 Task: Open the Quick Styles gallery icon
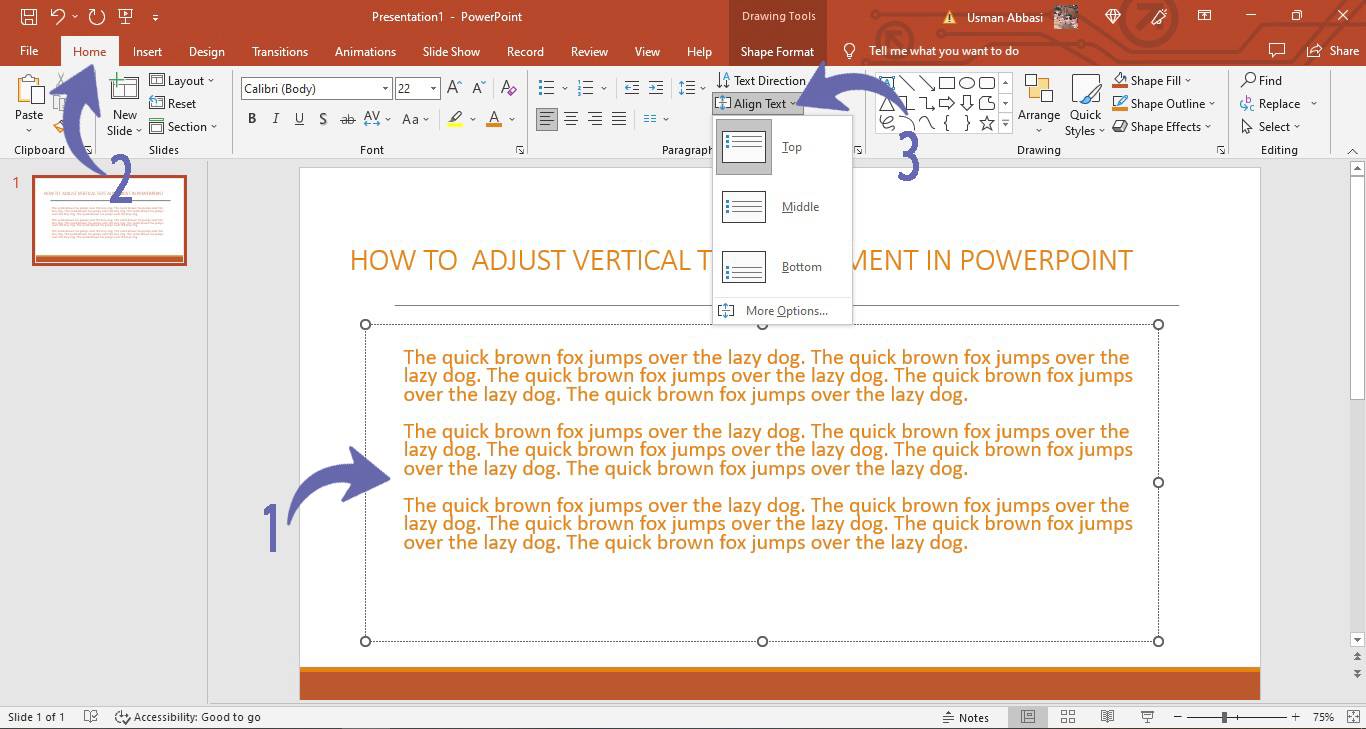pyautogui.click(x=1085, y=90)
